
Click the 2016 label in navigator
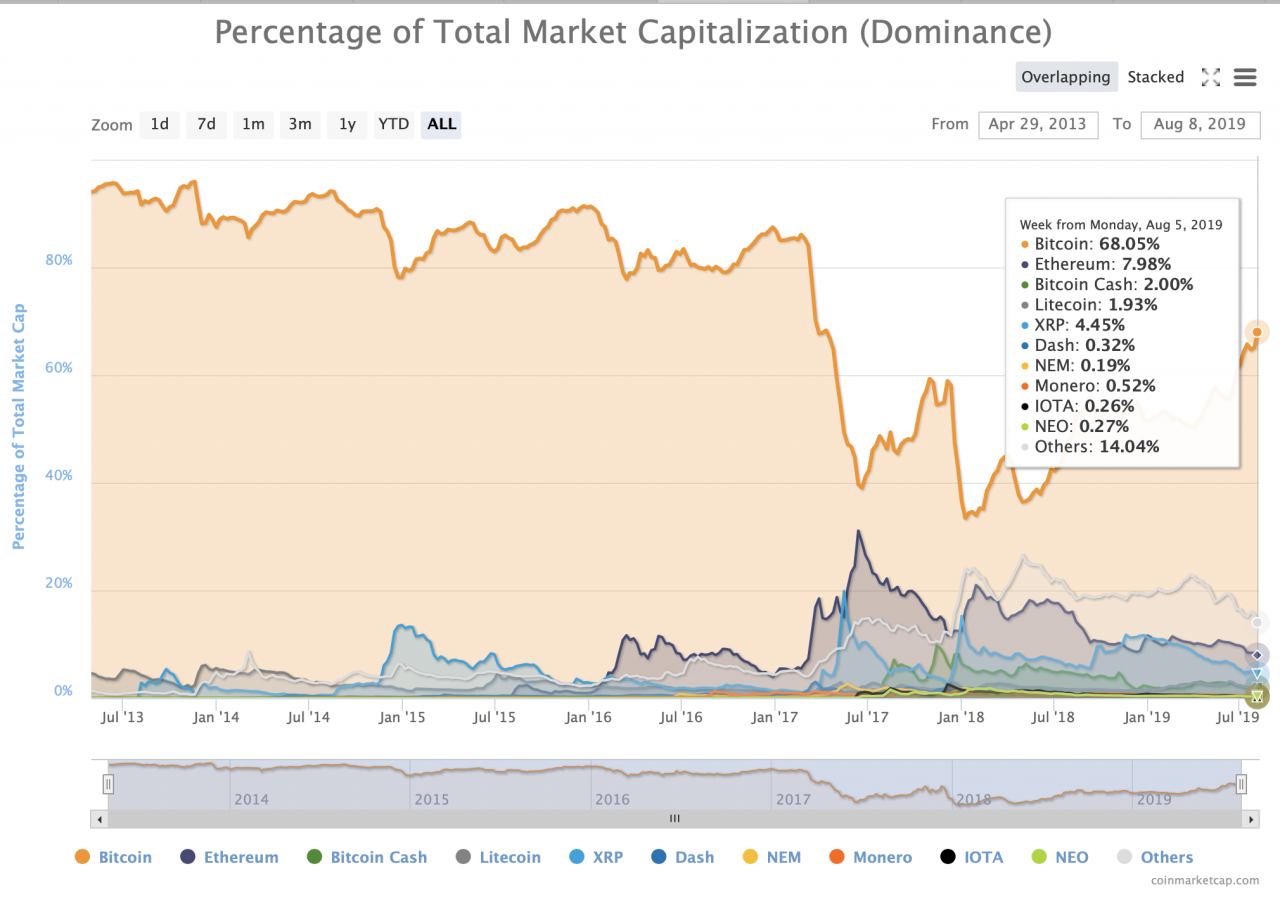click(x=612, y=799)
